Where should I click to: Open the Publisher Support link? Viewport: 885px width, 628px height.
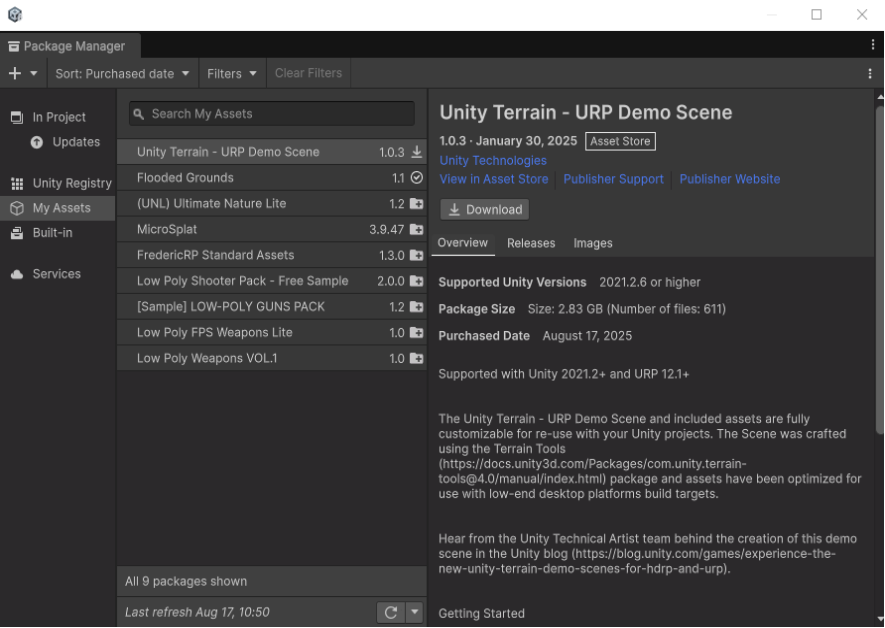(614, 179)
